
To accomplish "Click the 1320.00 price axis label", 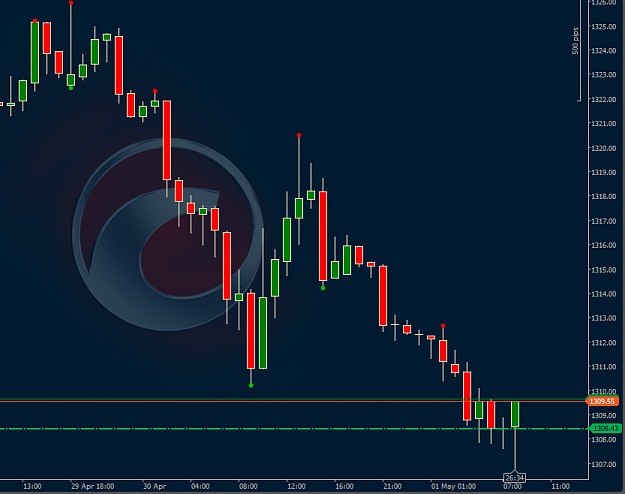I will [x=603, y=148].
